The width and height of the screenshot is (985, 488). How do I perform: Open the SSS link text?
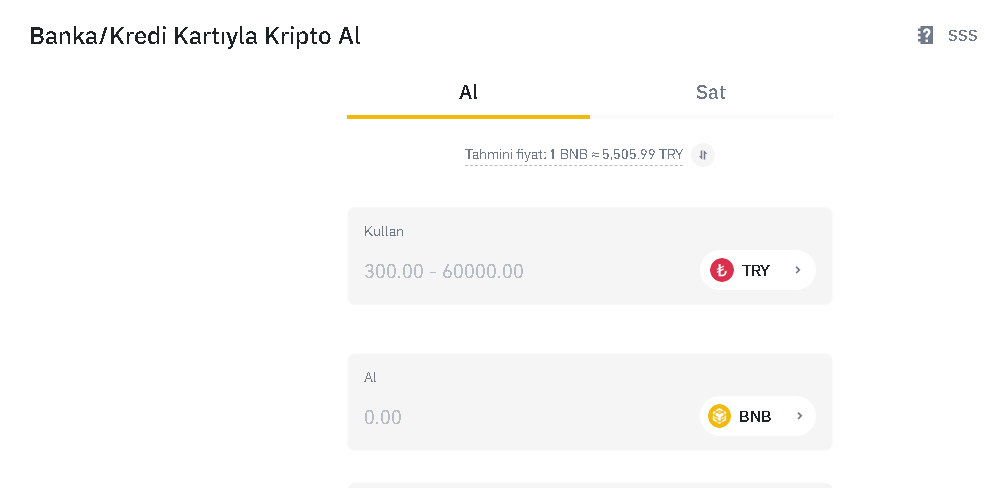click(962, 35)
